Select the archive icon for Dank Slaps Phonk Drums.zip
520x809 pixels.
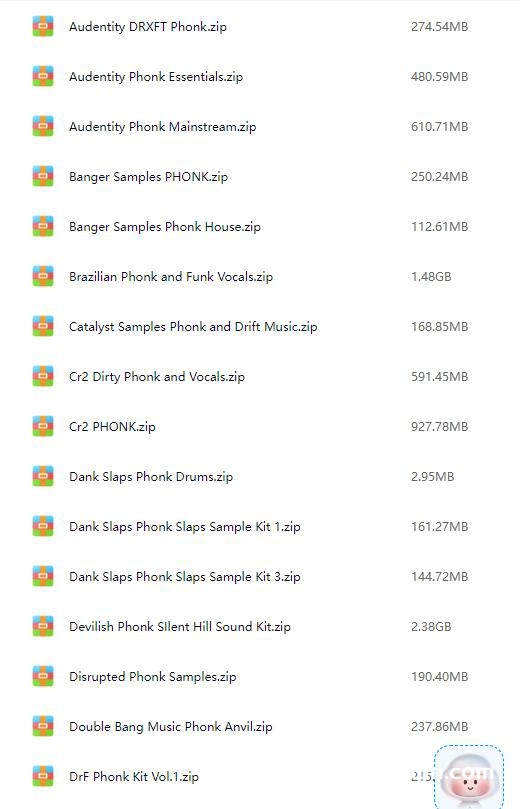tap(43, 477)
